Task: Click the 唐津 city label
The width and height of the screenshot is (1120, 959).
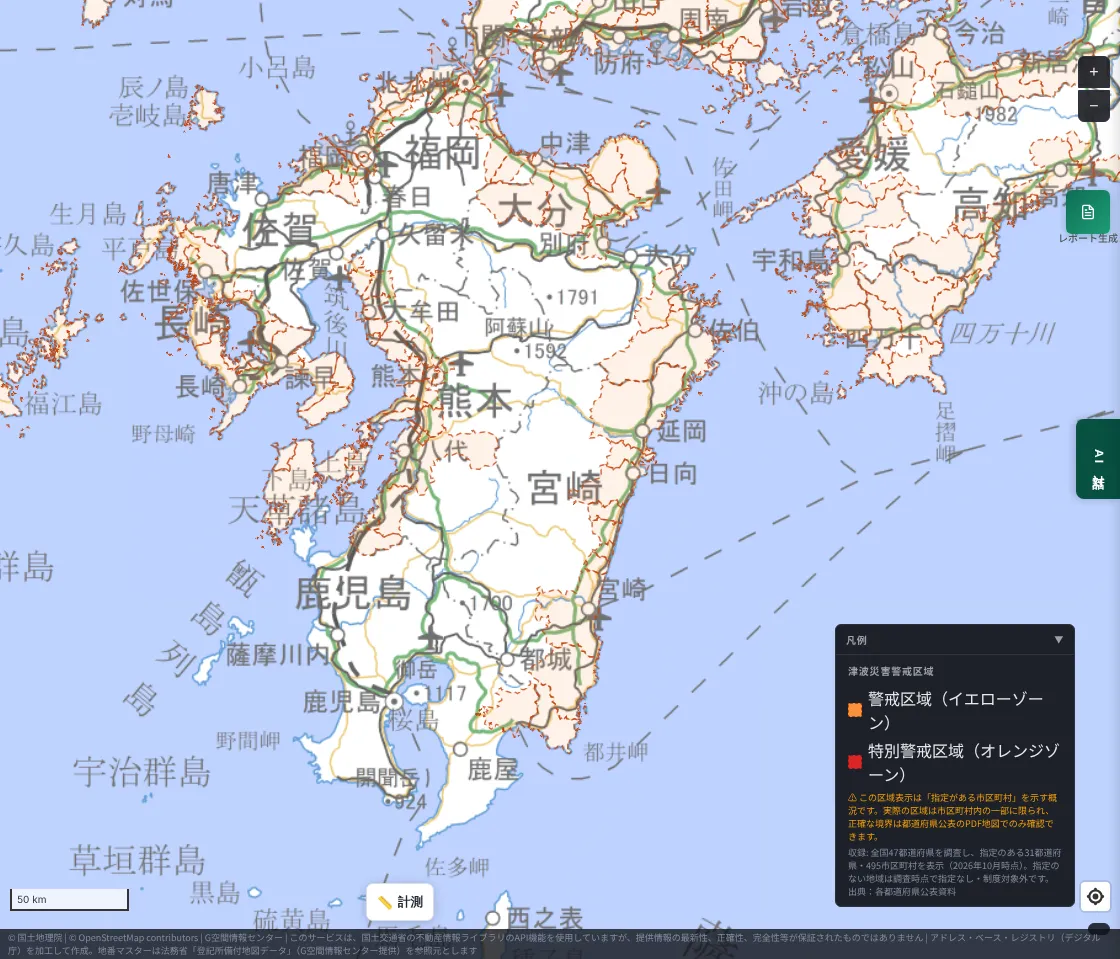Action: 233,184
